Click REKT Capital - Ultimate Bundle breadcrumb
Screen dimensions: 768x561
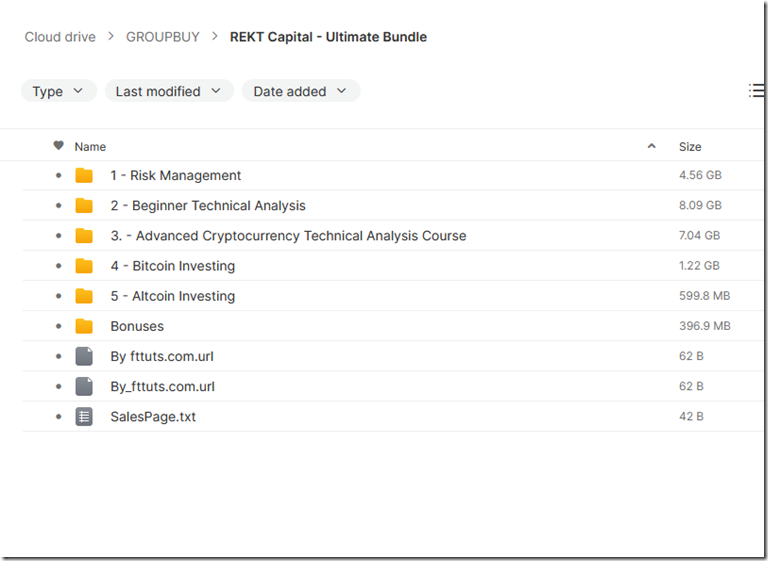pyautogui.click(x=328, y=37)
